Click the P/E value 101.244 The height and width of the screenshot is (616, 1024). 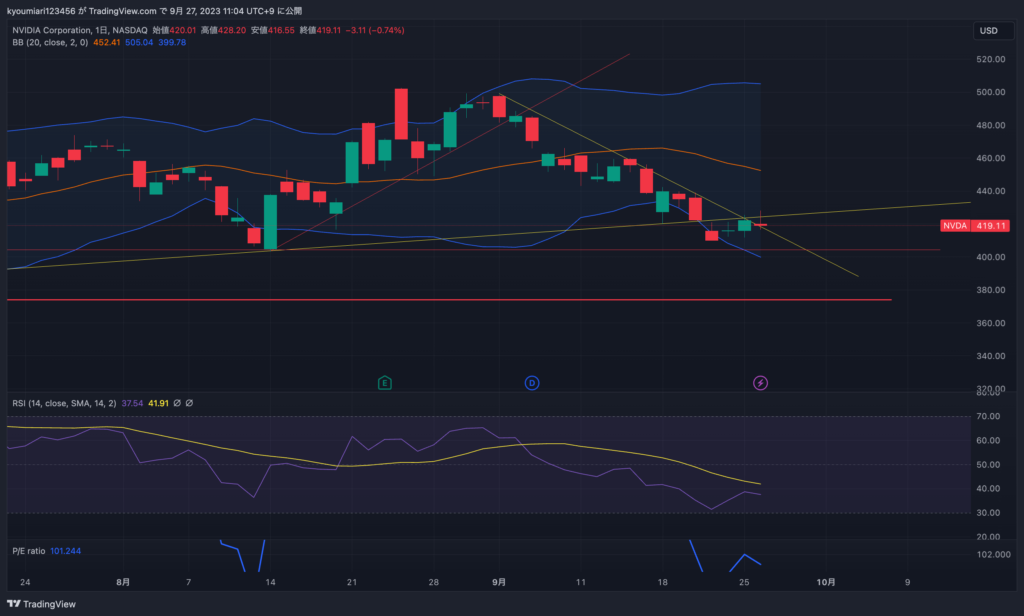pos(65,551)
